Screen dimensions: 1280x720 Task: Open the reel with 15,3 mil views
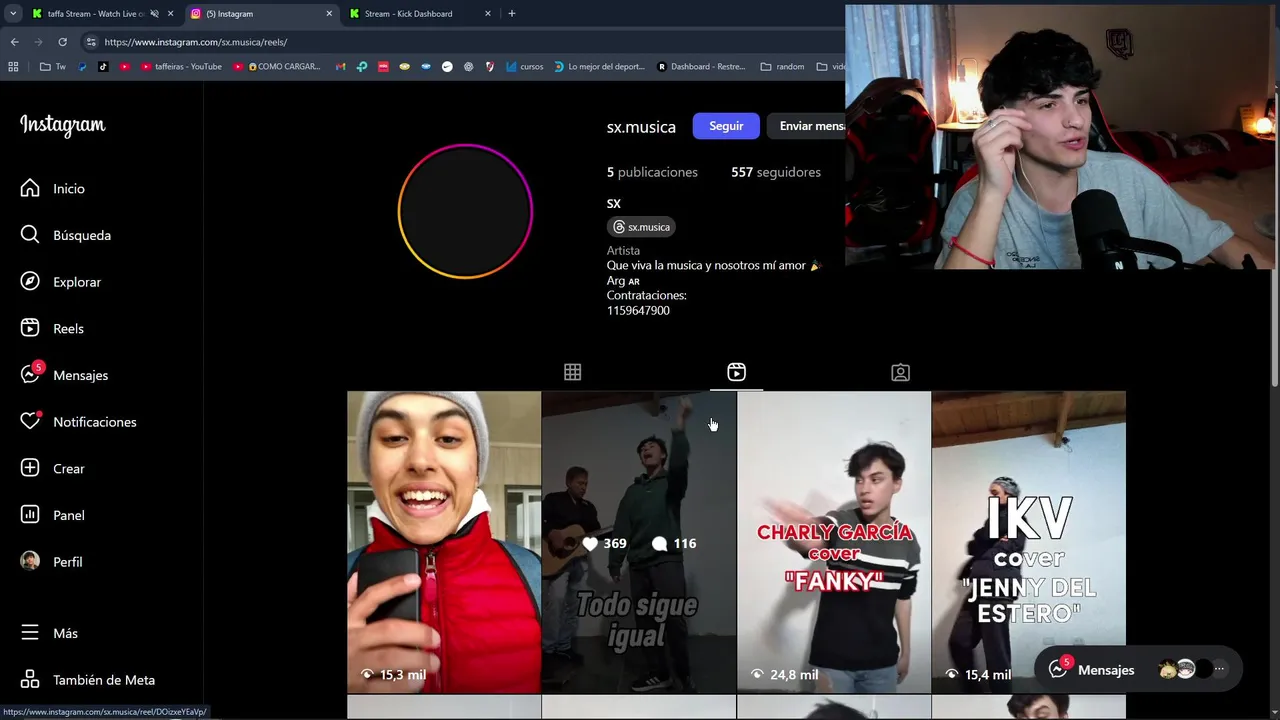(x=444, y=542)
